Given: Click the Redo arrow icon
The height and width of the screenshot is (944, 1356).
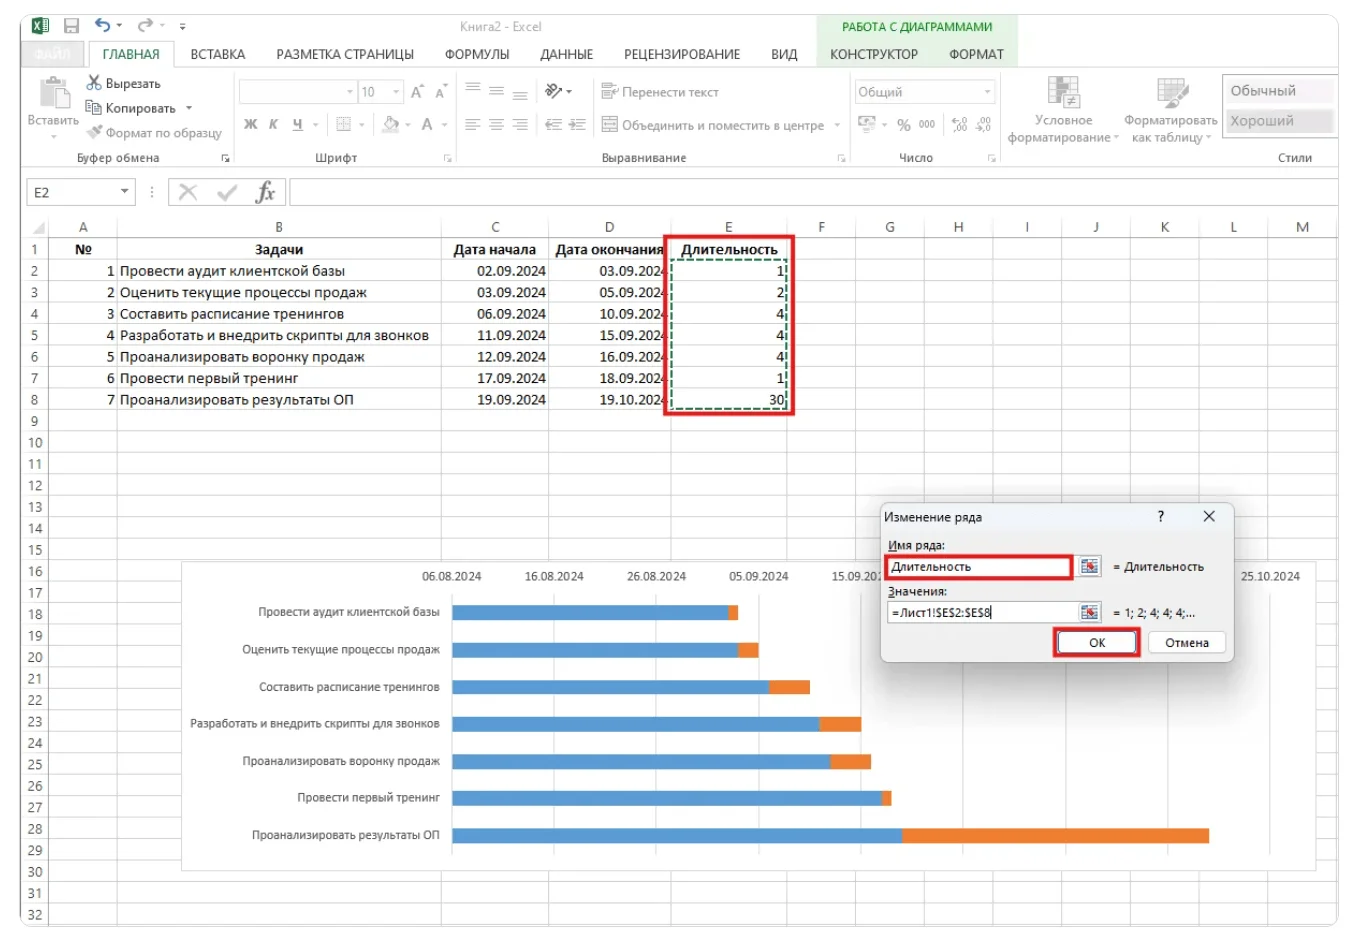Looking at the screenshot, I should (145, 26).
